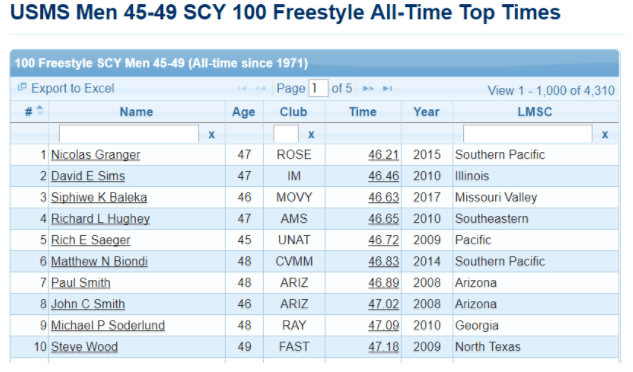Sort table by Name column header
Image resolution: width=633 pixels, height=372 pixels.
click(x=136, y=112)
